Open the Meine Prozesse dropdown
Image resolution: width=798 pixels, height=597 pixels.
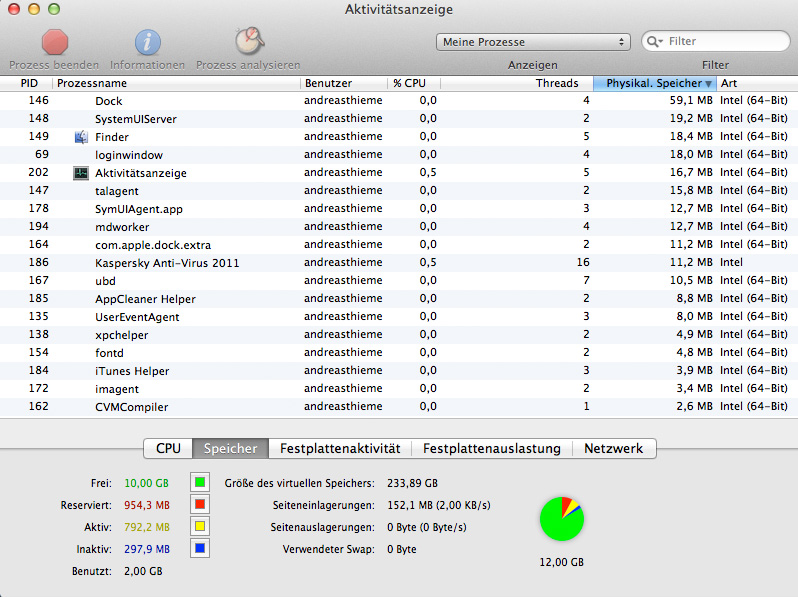click(x=533, y=42)
